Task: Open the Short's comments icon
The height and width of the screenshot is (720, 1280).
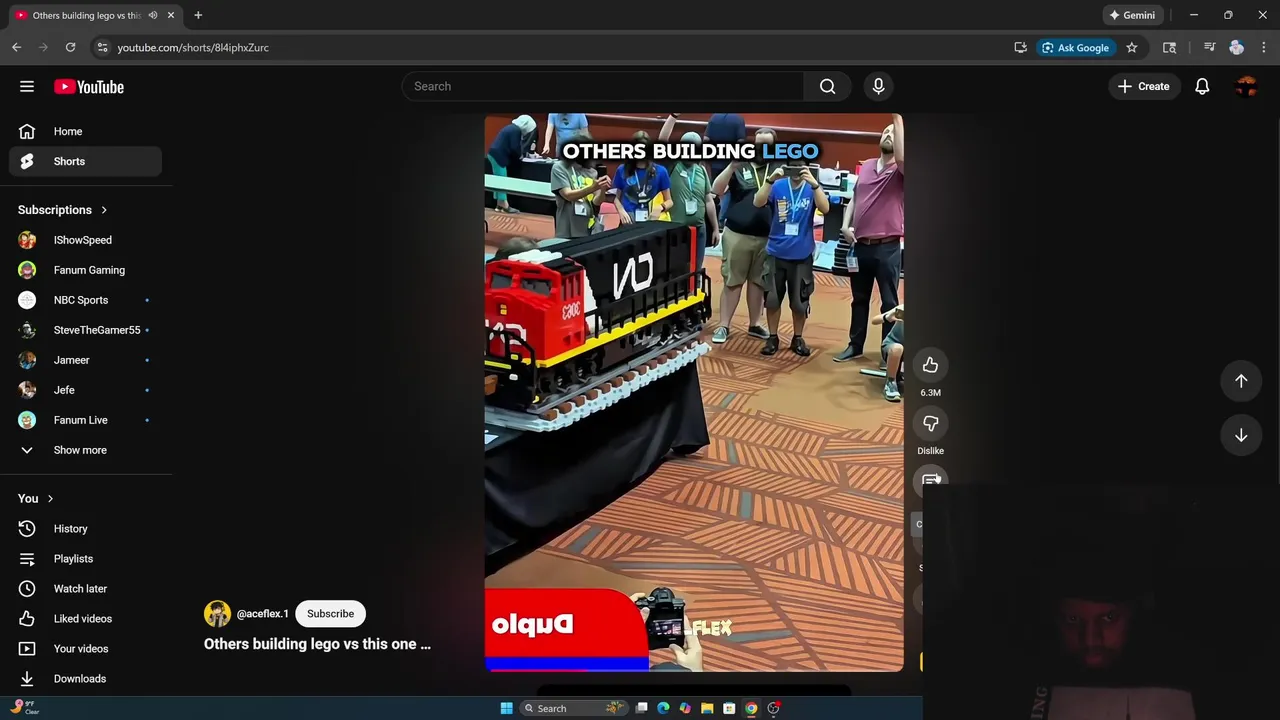Action: pos(930,481)
